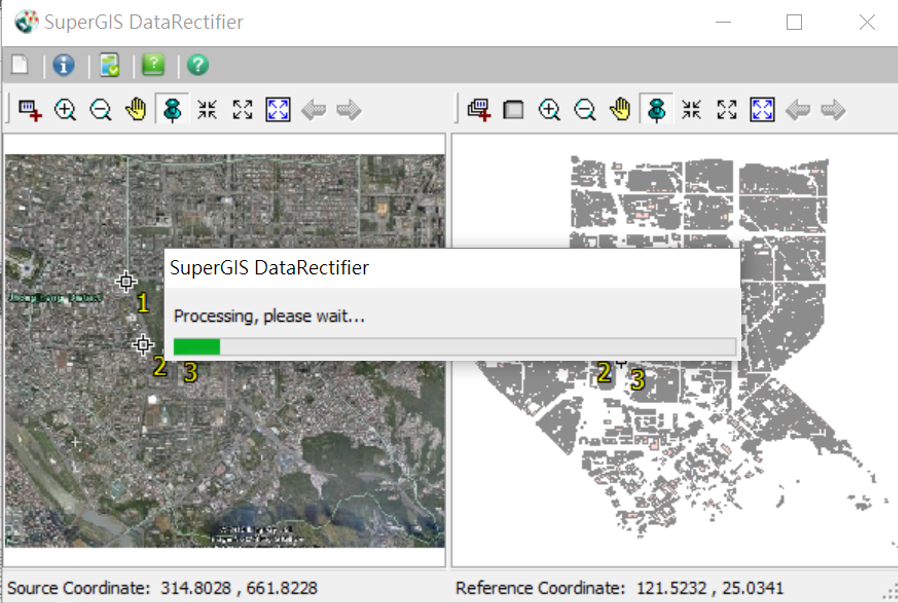Select Zoom Out tool in reference toolbar
Image resolution: width=898 pixels, height=603 pixels.
coord(585,109)
